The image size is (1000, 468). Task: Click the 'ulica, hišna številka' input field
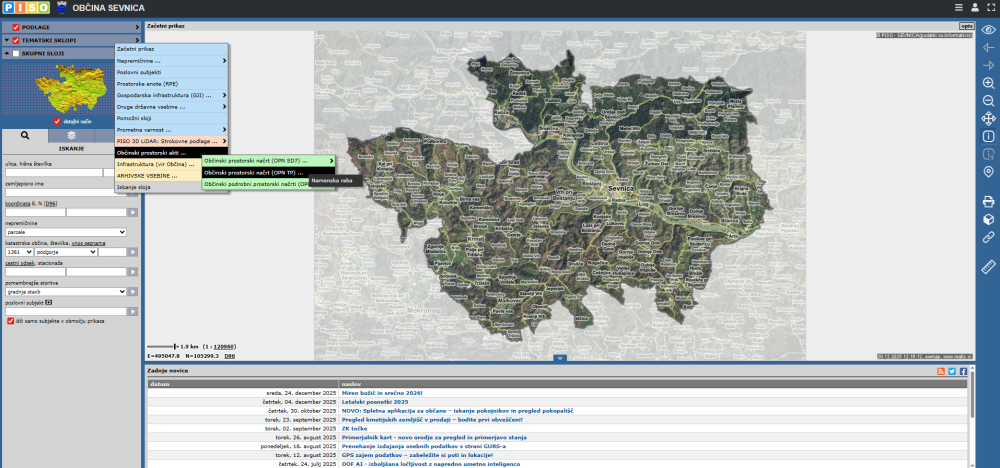[52, 173]
